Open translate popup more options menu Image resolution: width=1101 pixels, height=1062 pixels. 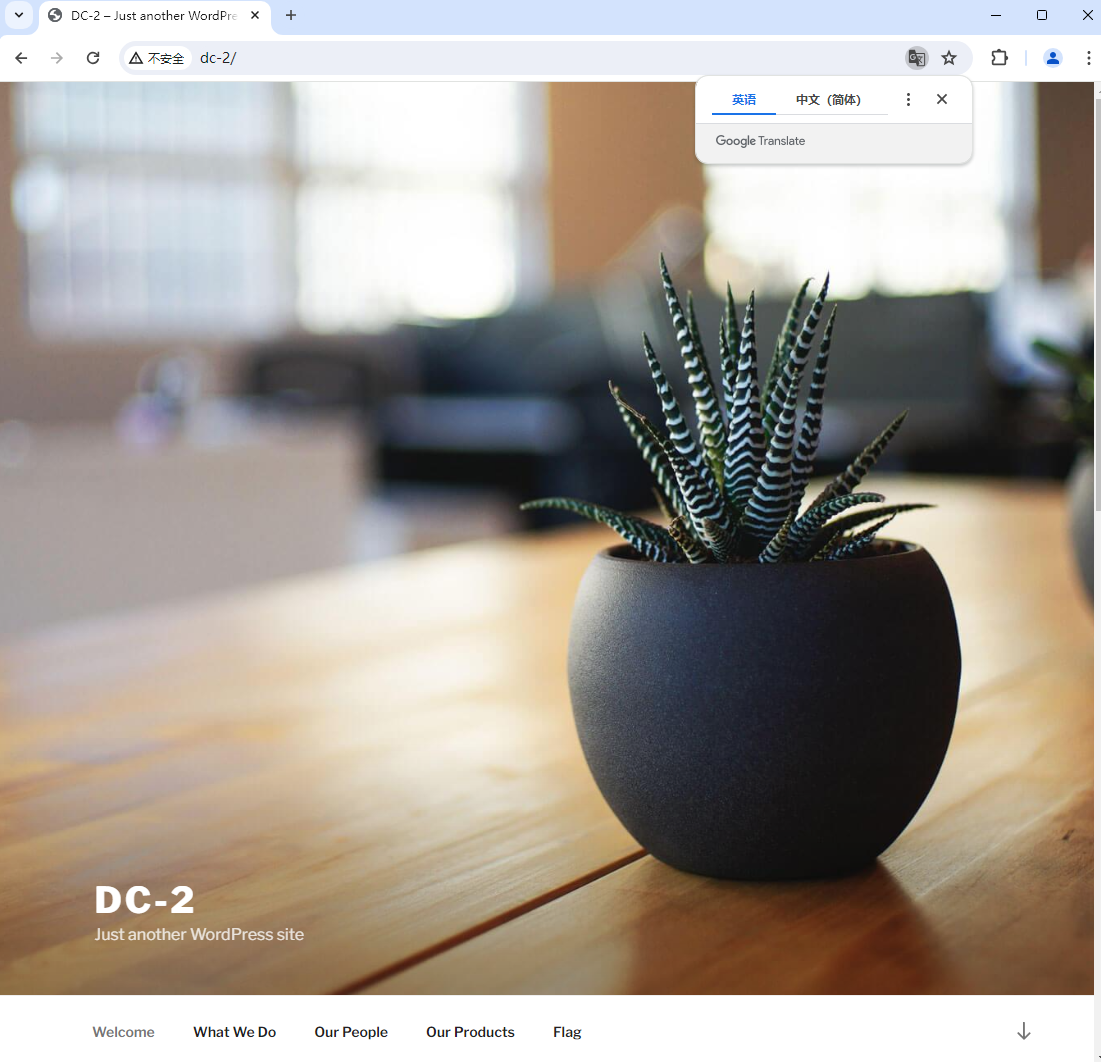(x=908, y=100)
